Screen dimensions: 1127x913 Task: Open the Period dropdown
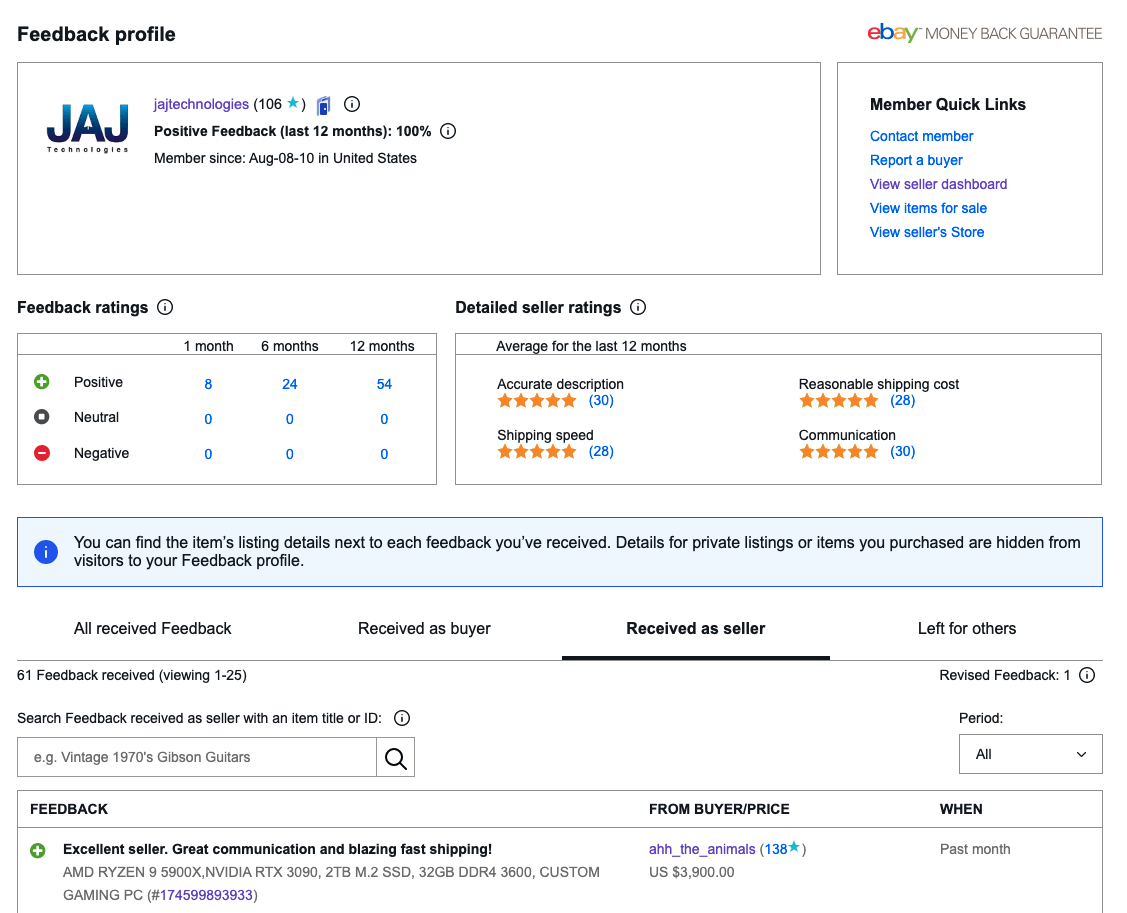(1030, 754)
